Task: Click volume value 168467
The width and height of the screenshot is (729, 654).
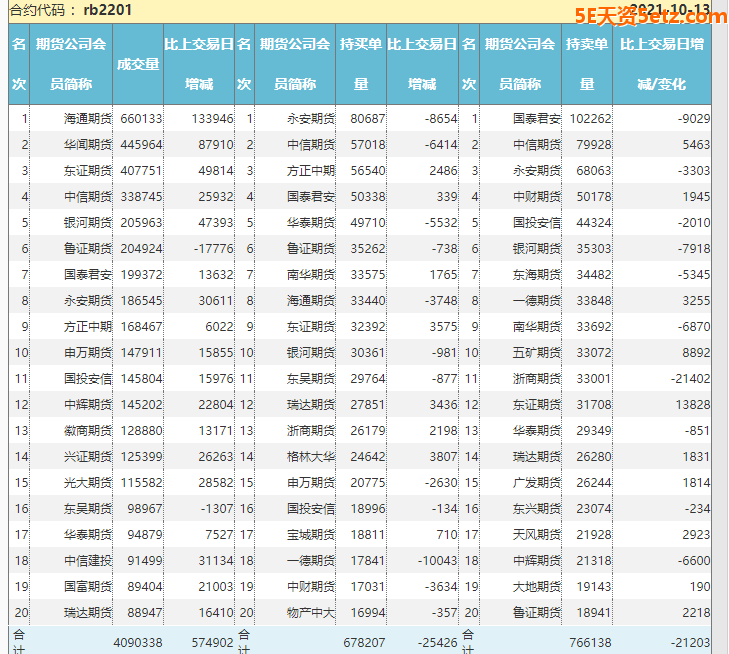Action: pos(141,327)
